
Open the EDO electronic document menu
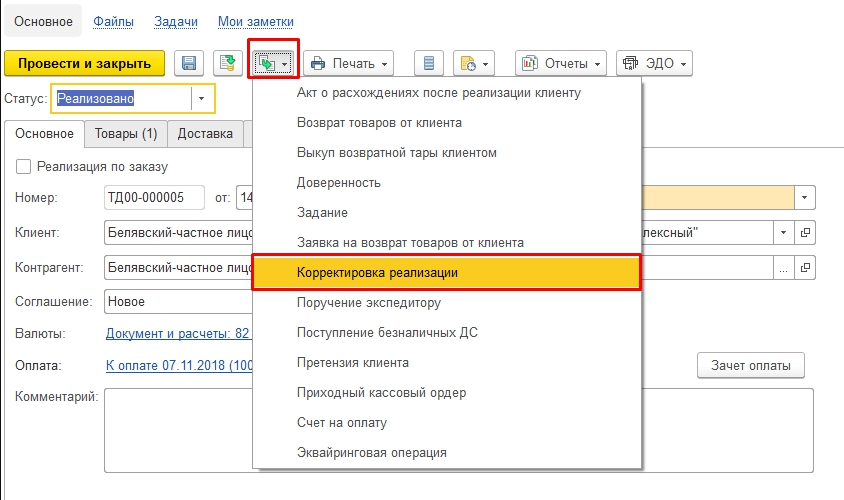pyautogui.click(x=655, y=63)
